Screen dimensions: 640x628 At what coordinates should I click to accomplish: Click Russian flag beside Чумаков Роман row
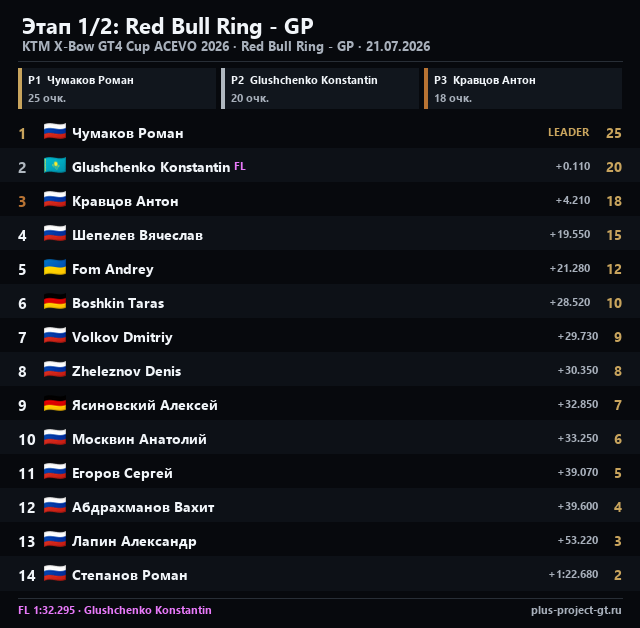coord(55,132)
